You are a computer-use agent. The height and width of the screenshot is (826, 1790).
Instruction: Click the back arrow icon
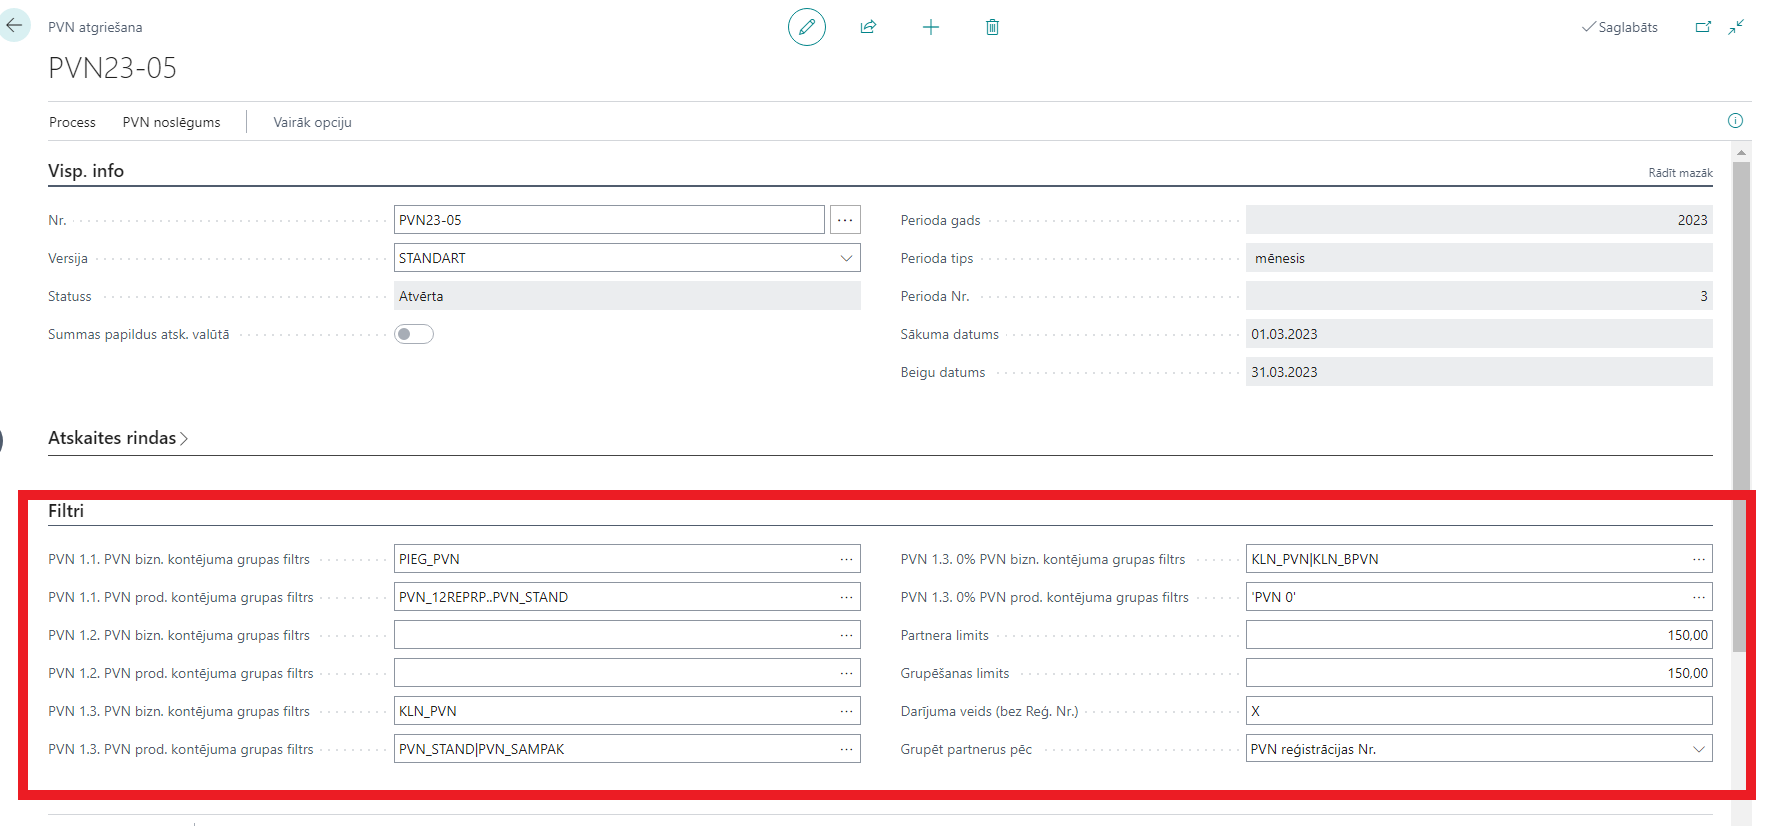click(14, 26)
